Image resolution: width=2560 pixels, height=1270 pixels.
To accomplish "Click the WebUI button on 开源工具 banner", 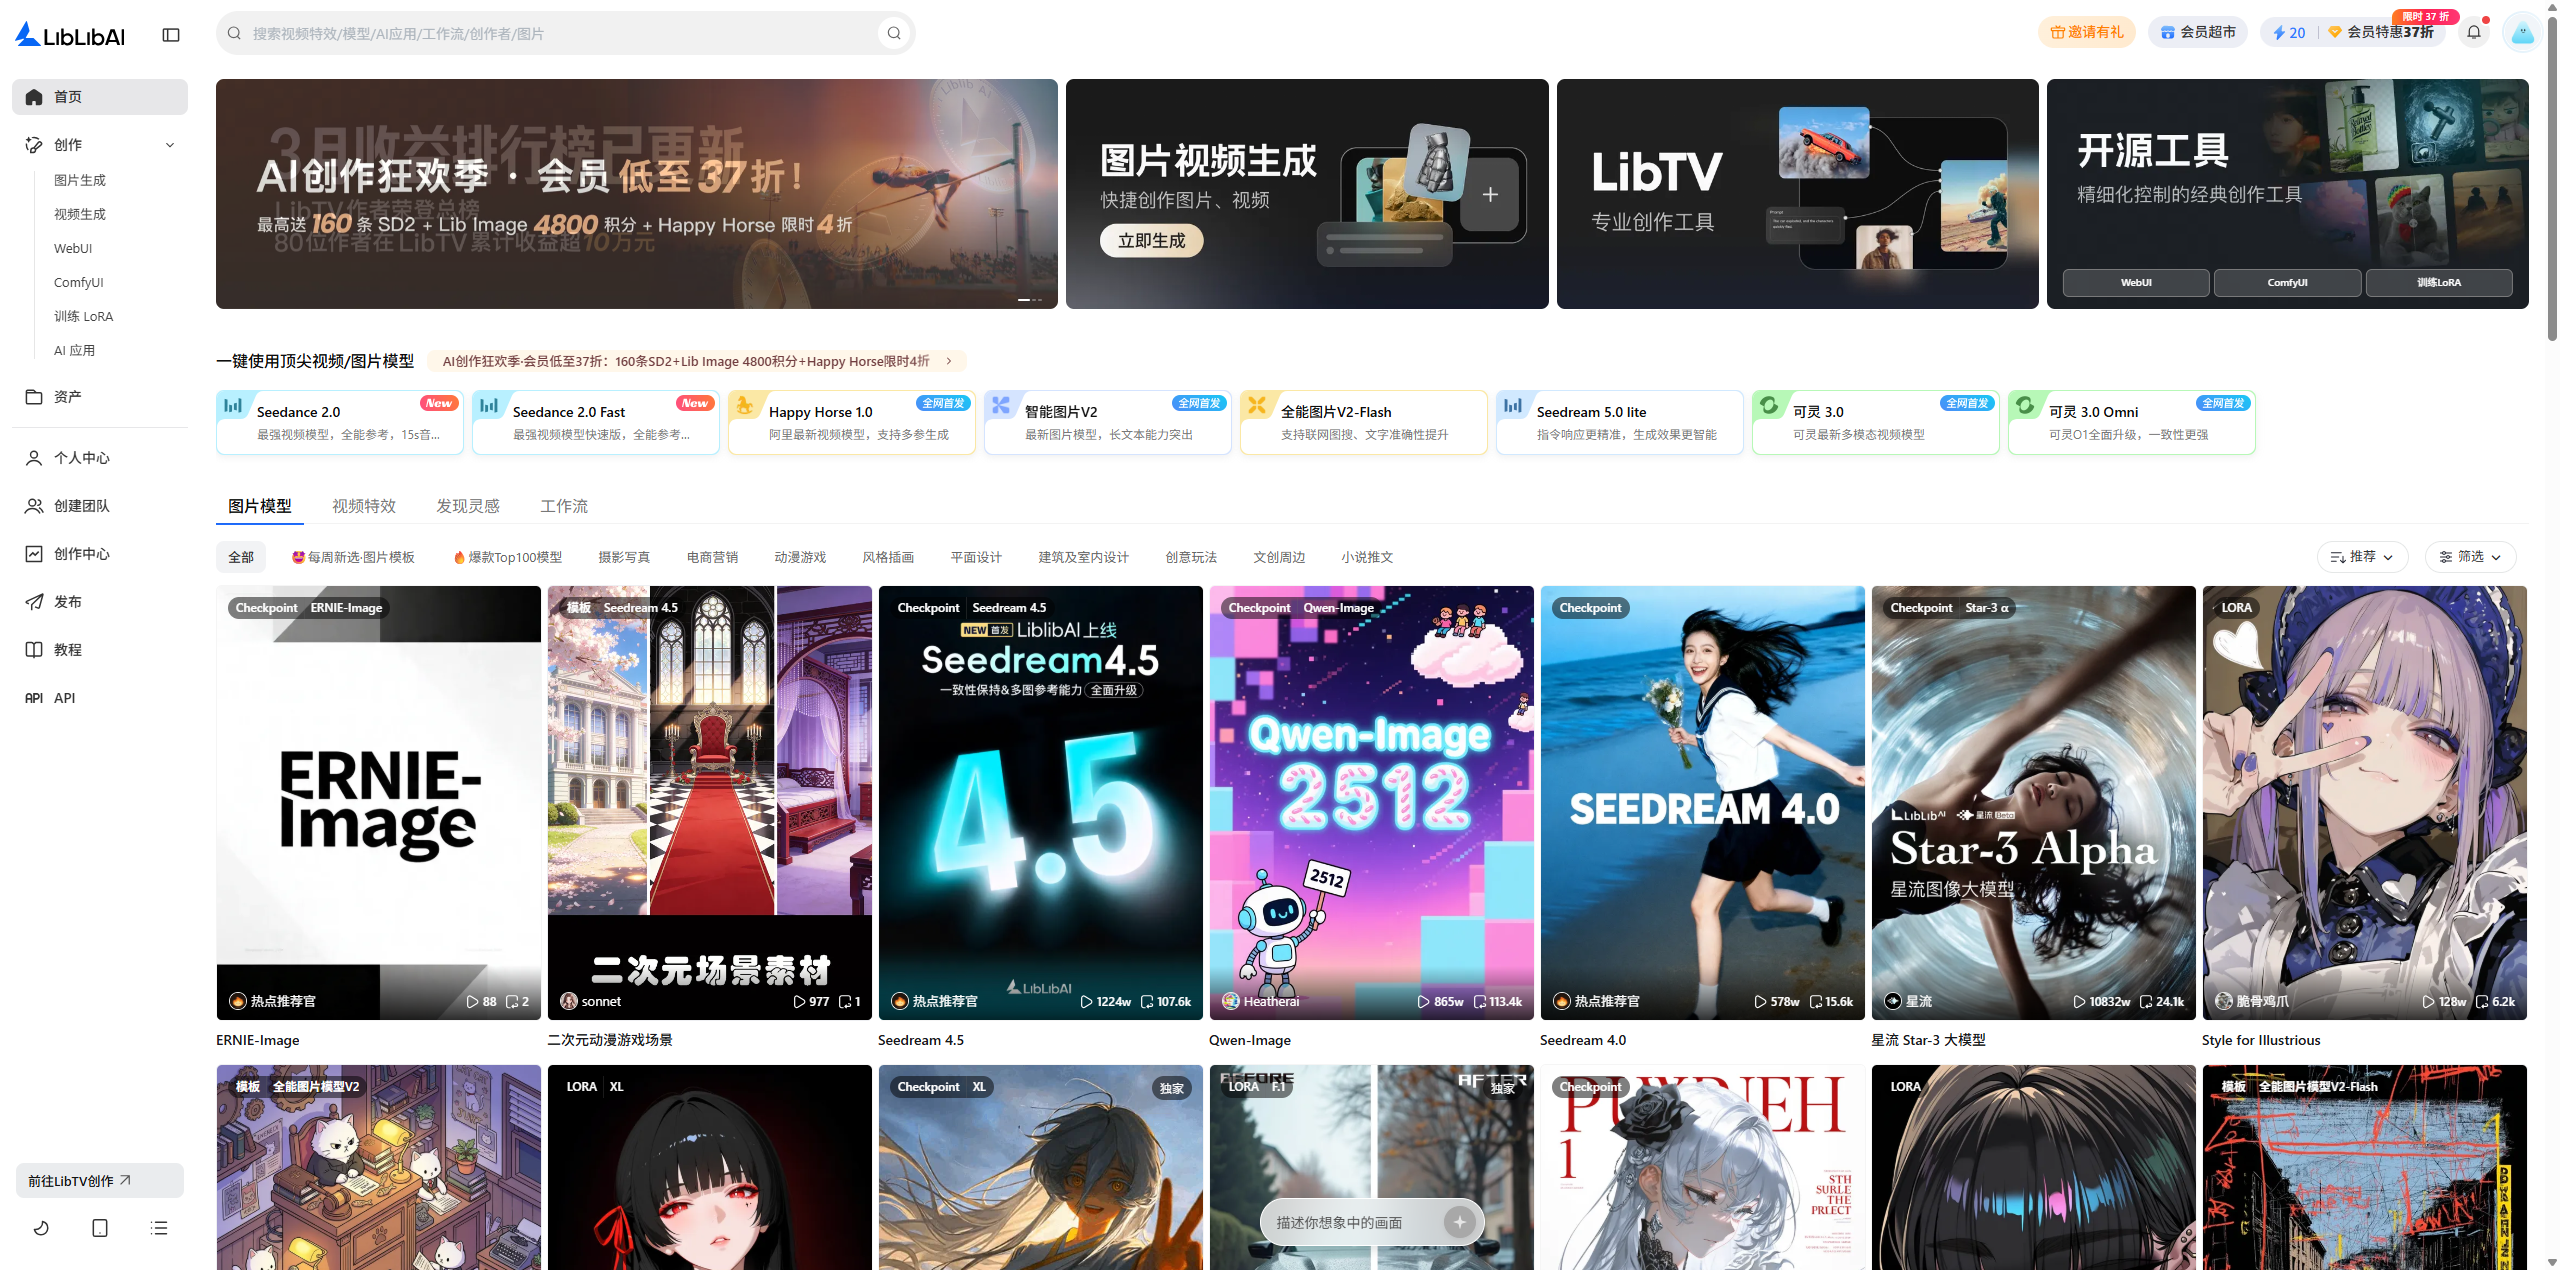I will pyautogui.click(x=2135, y=282).
